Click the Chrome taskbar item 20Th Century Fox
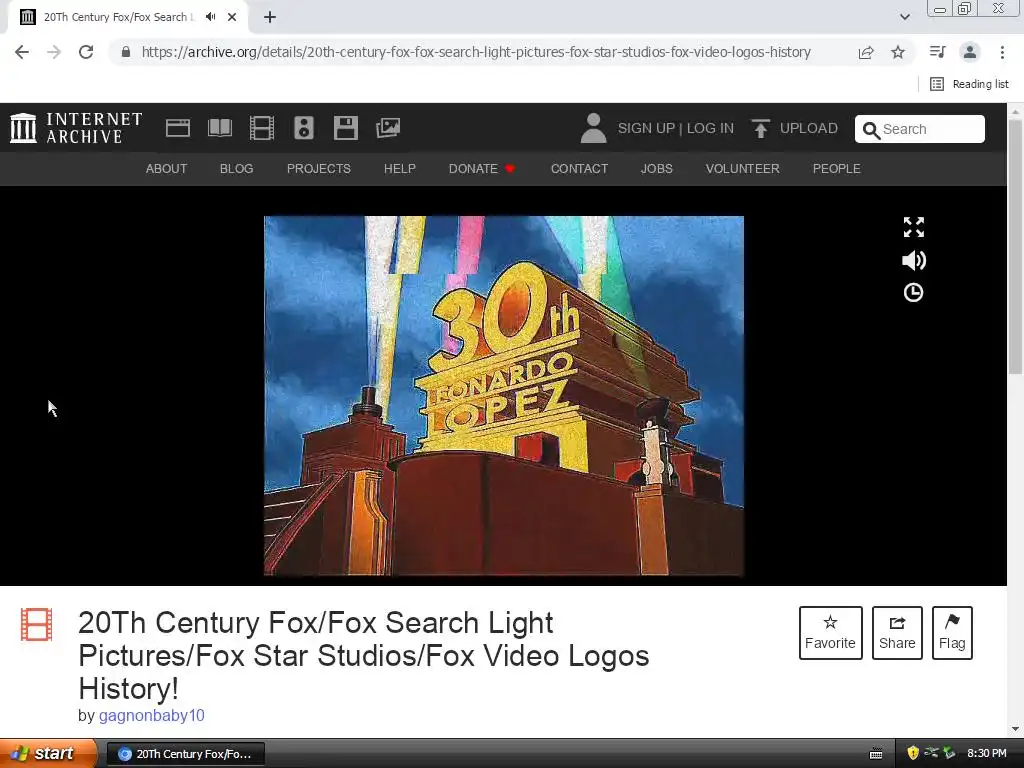 (x=185, y=754)
